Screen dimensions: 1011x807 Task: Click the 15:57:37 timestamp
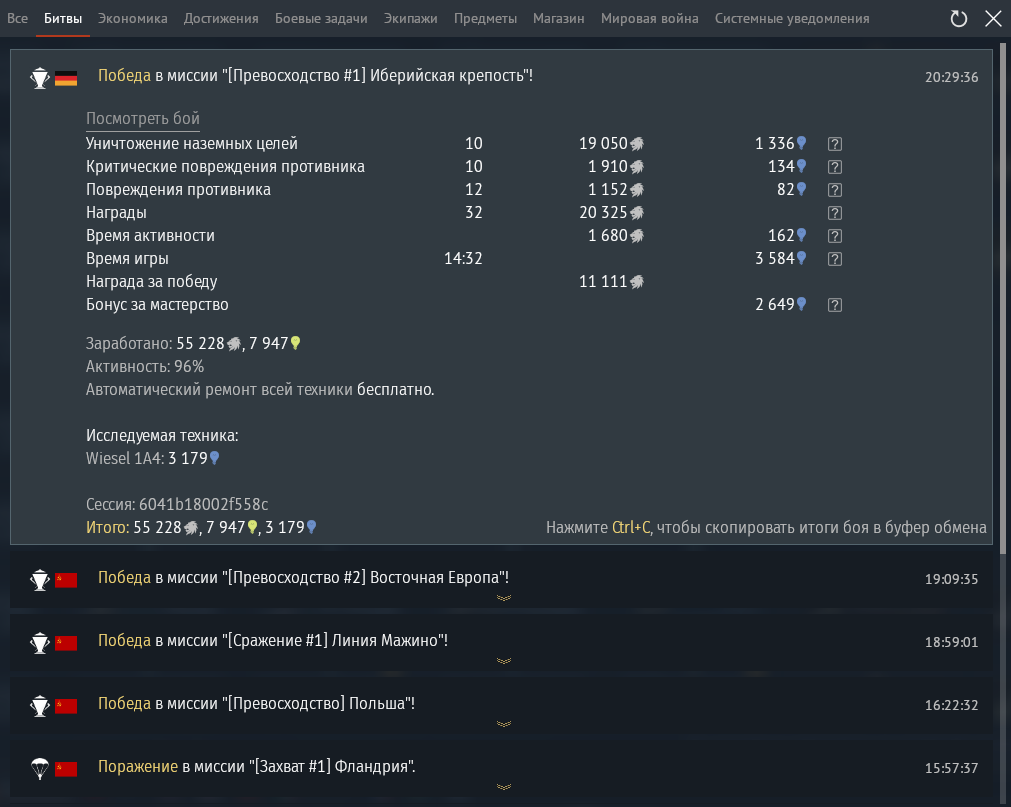(x=952, y=768)
